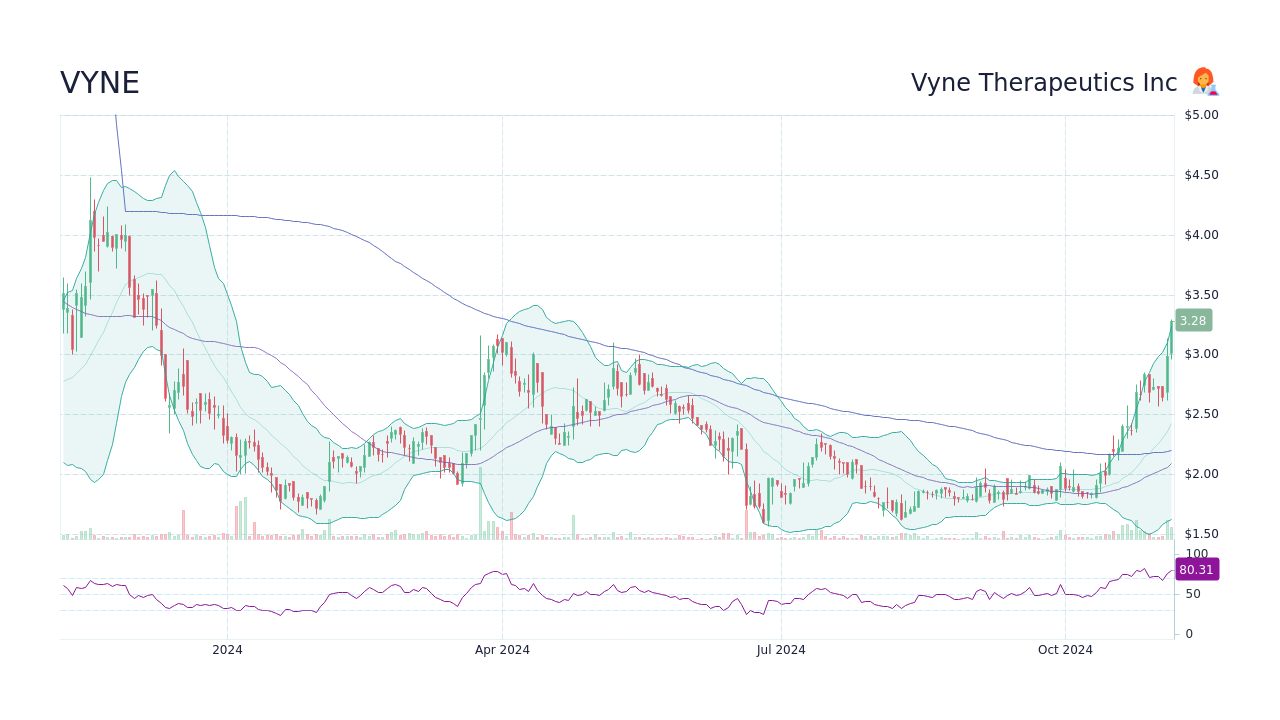The width and height of the screenshot is (1280, 720).
Task: Click the Vyne Therapeutics Inc company name
Action: 1044,83
